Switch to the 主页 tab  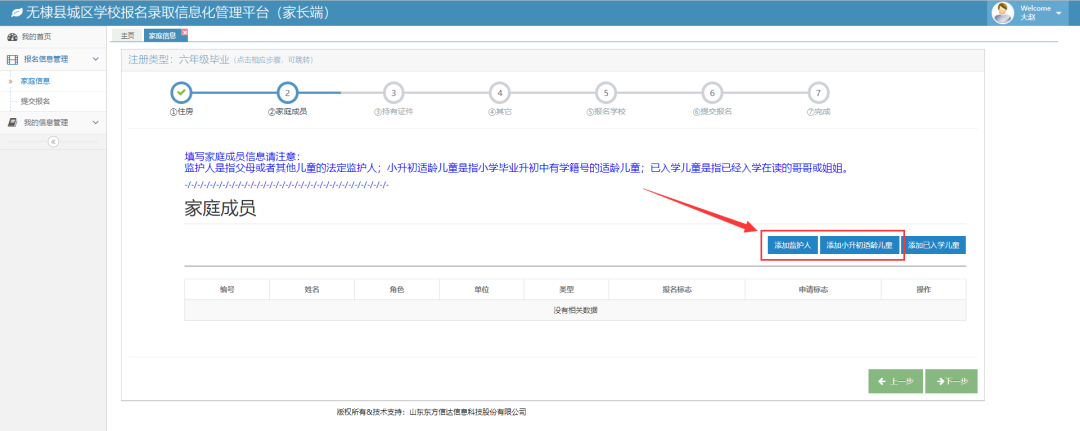[x=127, y=36]
